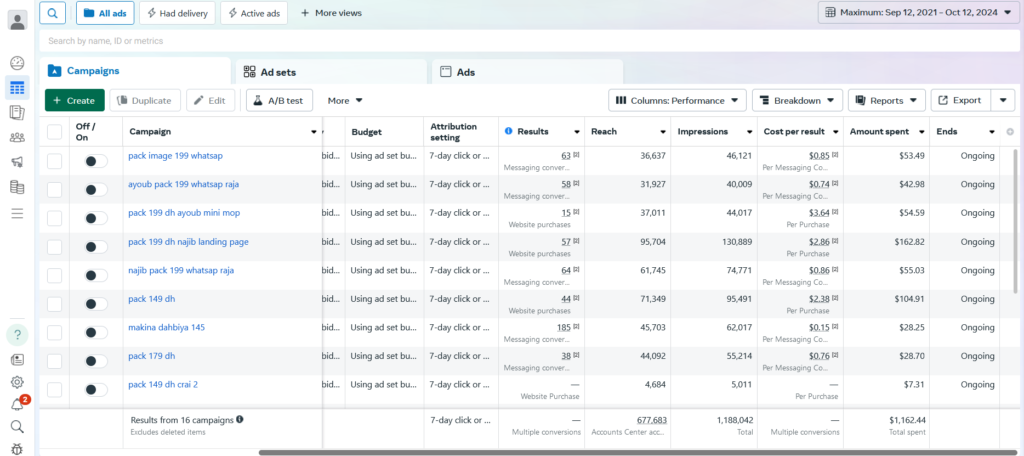Select the Campaigns table icon in sidebar
The height and width of the screenshot is (456, 1024).
coord(18,88)
